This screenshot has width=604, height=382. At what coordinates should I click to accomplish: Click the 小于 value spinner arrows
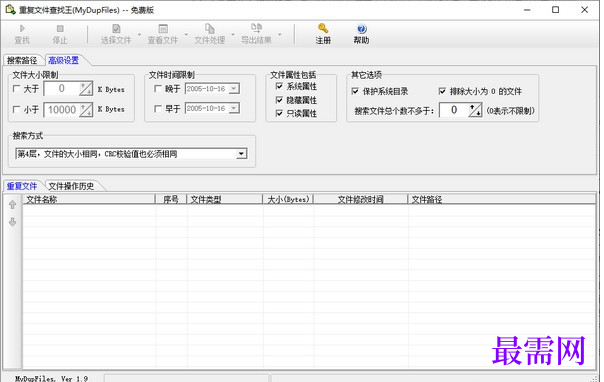pos(86,110)
